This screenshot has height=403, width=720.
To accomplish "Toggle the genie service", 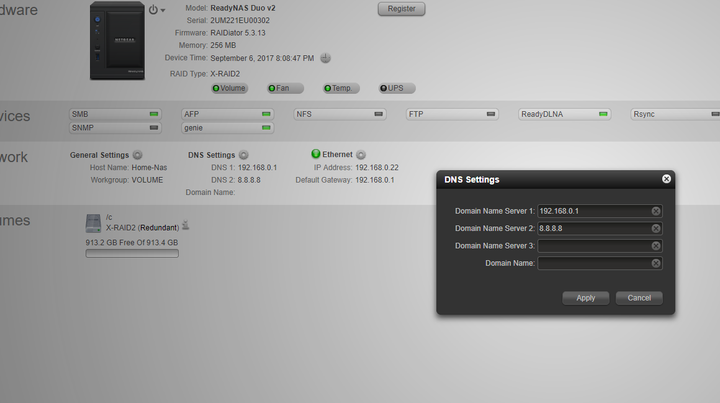I will click(227, 128).
